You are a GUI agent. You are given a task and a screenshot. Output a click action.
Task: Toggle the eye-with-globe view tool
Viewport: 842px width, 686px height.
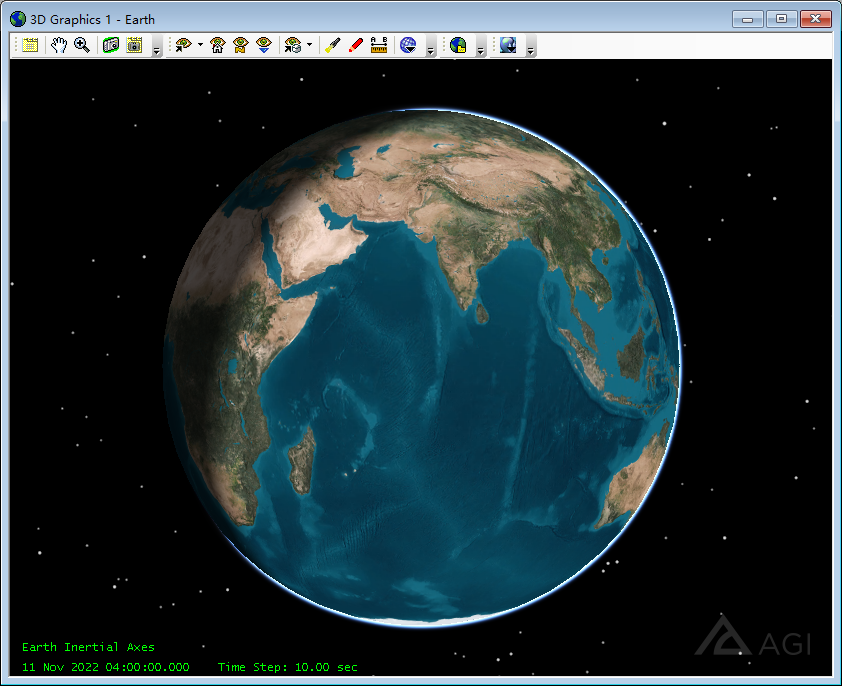pyautogui.click(x=294, y=45)
